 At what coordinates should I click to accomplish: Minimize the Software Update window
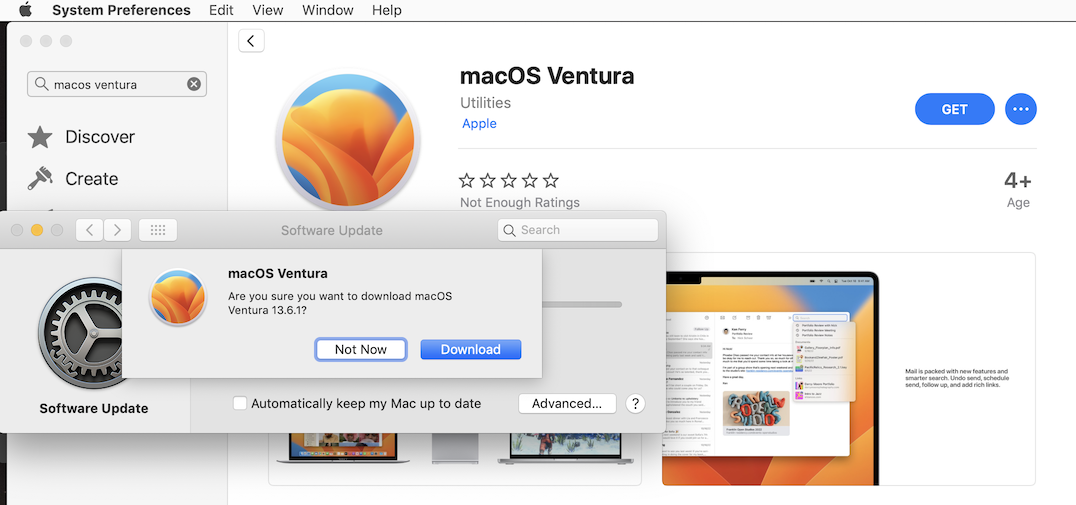(x=37, y=230)
